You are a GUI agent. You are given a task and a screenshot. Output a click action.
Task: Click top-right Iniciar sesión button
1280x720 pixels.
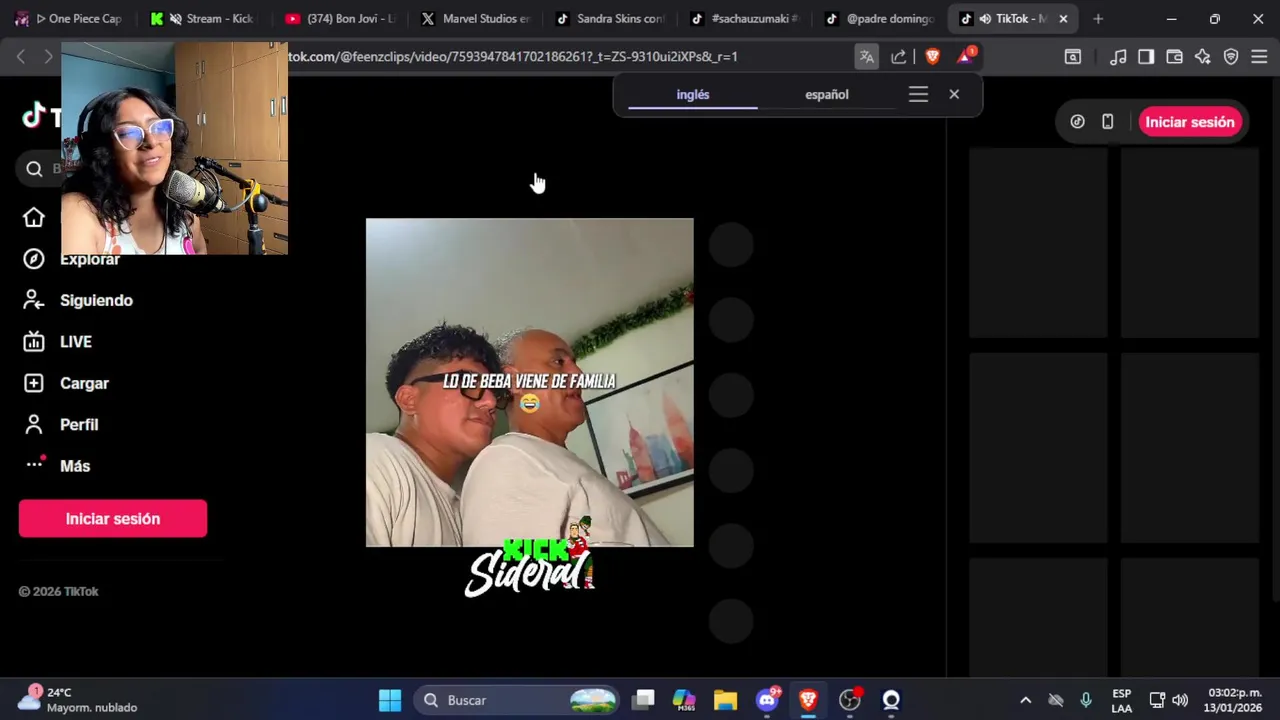[x=1189, y=122]
